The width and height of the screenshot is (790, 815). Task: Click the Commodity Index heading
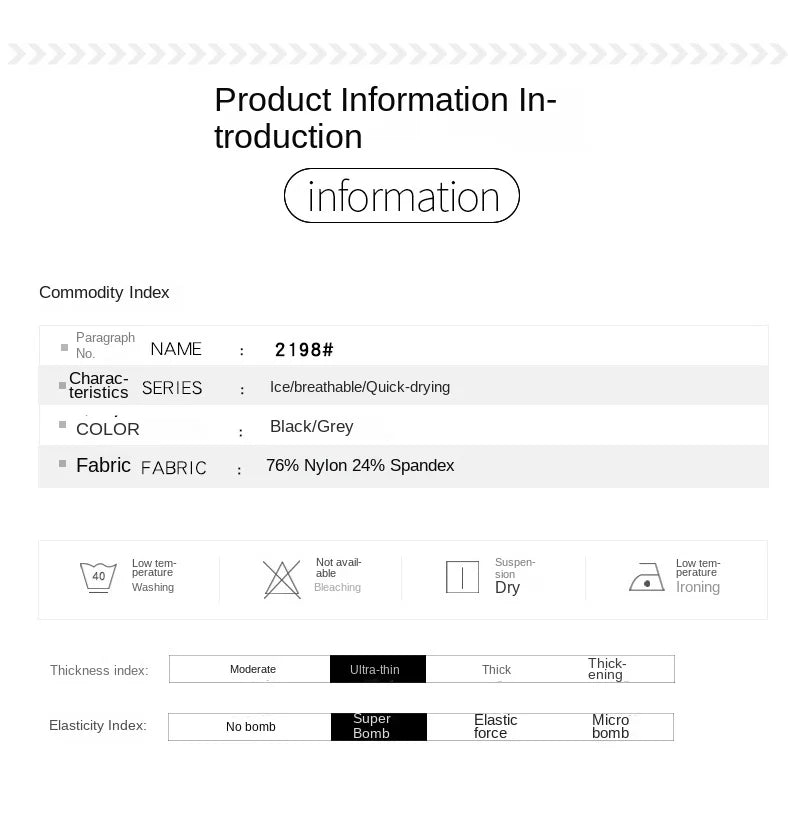click(x=104, y=292)
